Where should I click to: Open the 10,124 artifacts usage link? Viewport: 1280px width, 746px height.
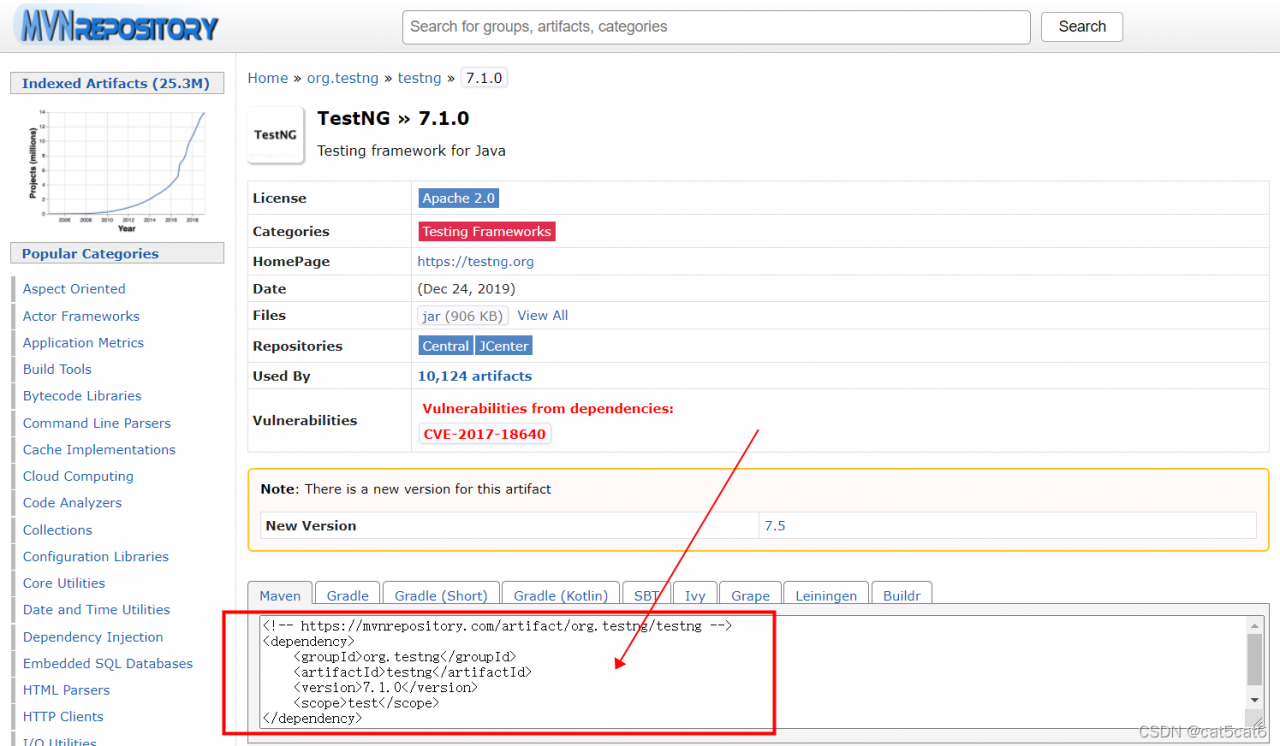pos(475,376)
